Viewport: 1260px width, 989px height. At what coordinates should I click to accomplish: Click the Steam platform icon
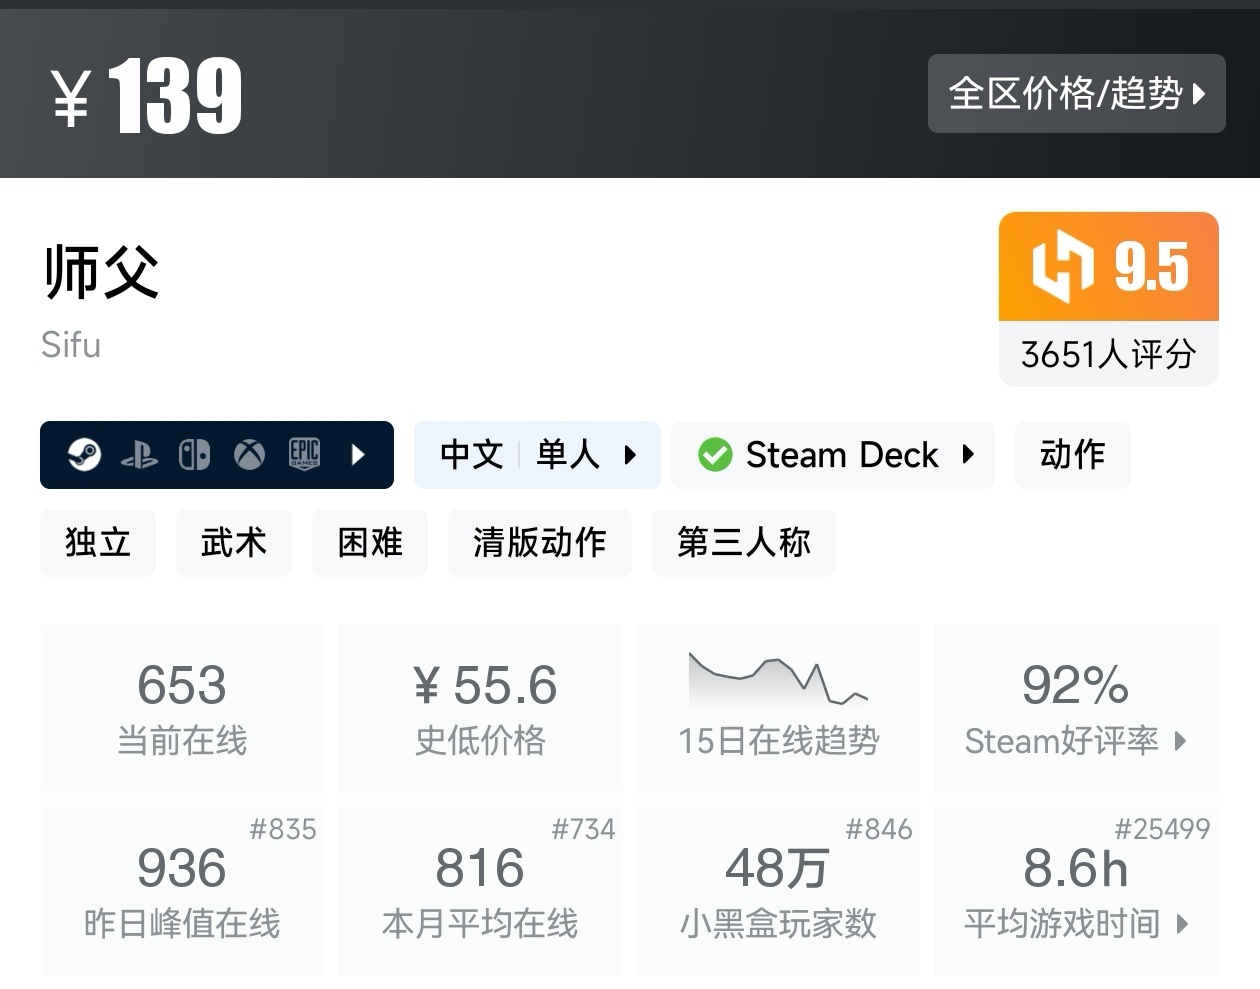(x=84, y=455)
